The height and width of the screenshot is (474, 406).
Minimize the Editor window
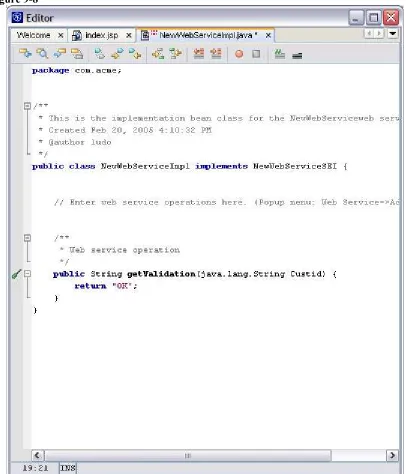point(356,18)
